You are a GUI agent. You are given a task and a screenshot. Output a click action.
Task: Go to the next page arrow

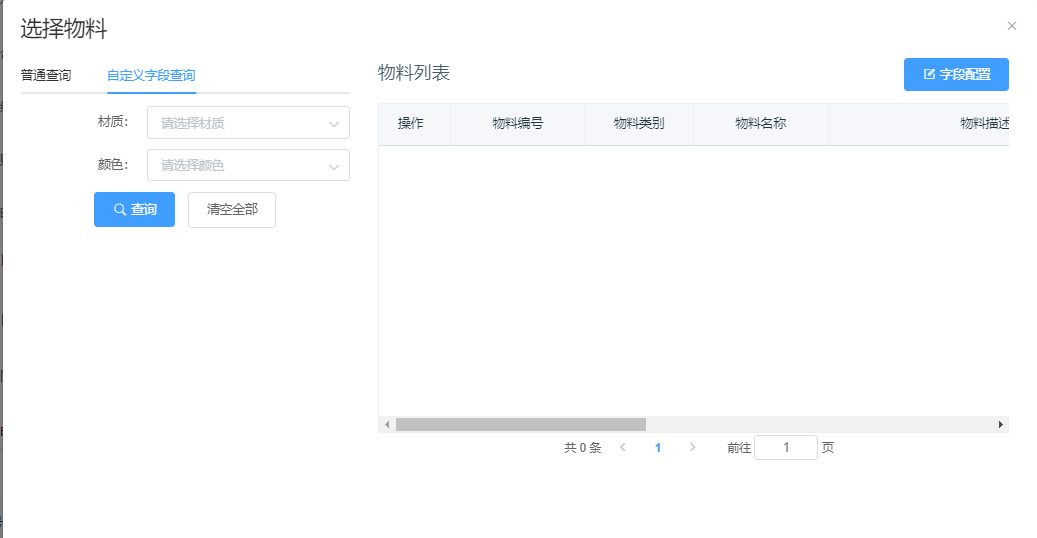(x=692, y=448)
